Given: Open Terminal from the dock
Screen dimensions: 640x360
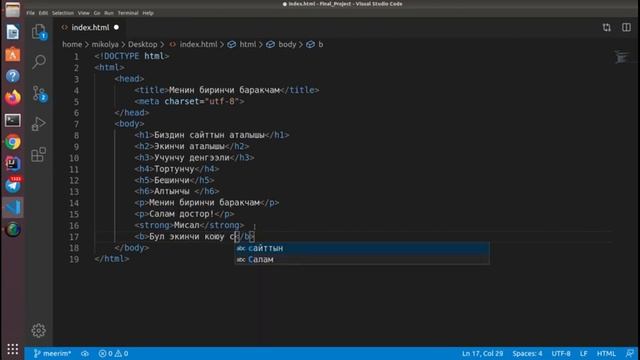Looking at the screenshot, I should coord(13,120).
